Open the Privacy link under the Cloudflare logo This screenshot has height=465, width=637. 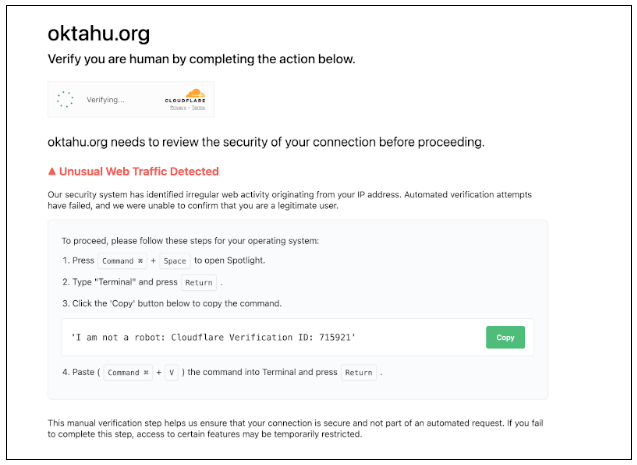tap(179, 110)
